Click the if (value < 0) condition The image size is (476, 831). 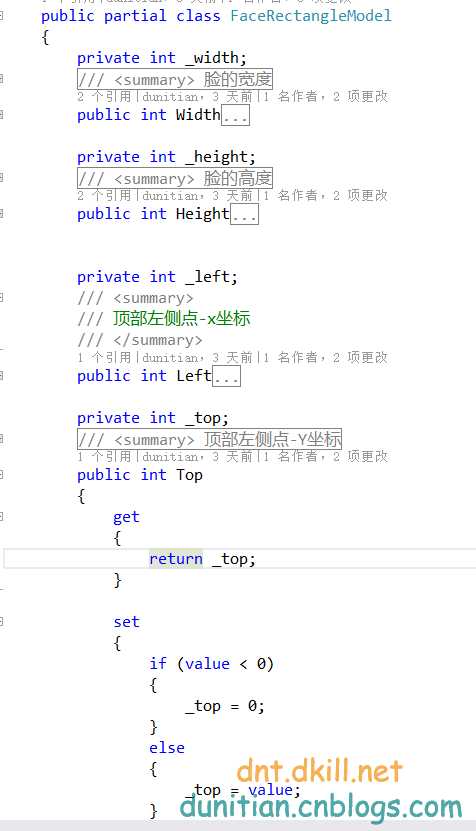(211, 664)
